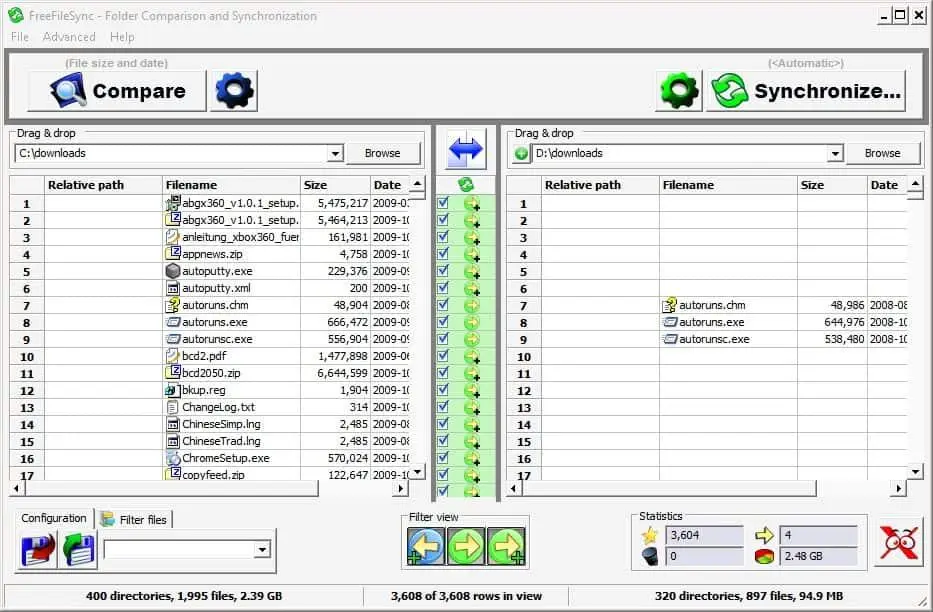Click the green sync icon in middle column header
Viewport: 933px width, 612px height.
[466, 184]
